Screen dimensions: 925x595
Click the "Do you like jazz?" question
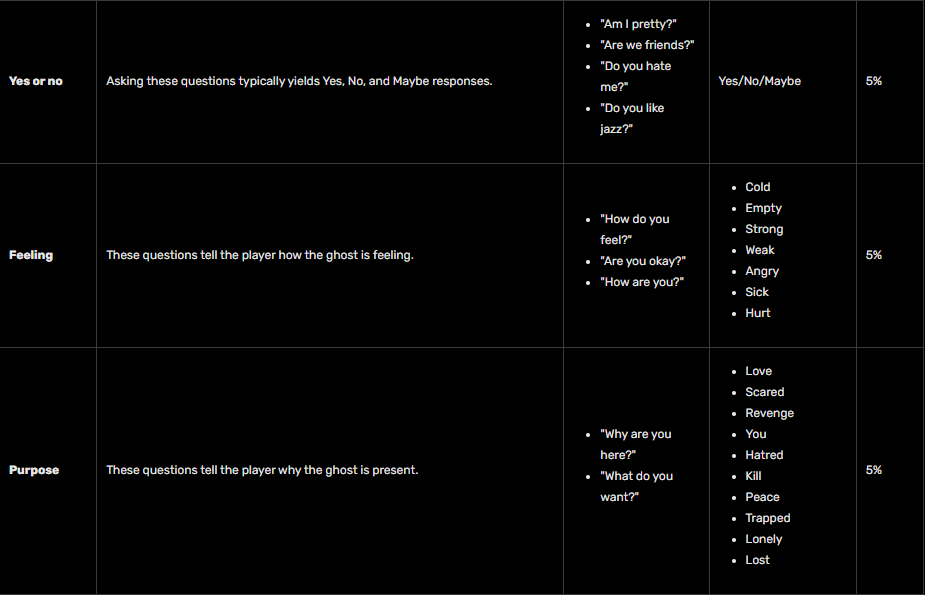click(x=631, y=118)
